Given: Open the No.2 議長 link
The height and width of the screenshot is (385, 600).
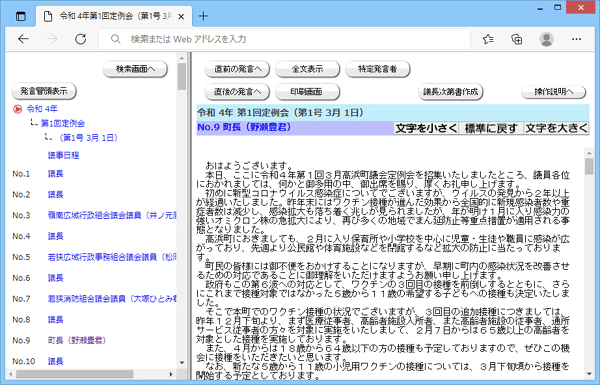Looking at the screenshot, I should 55,194.
